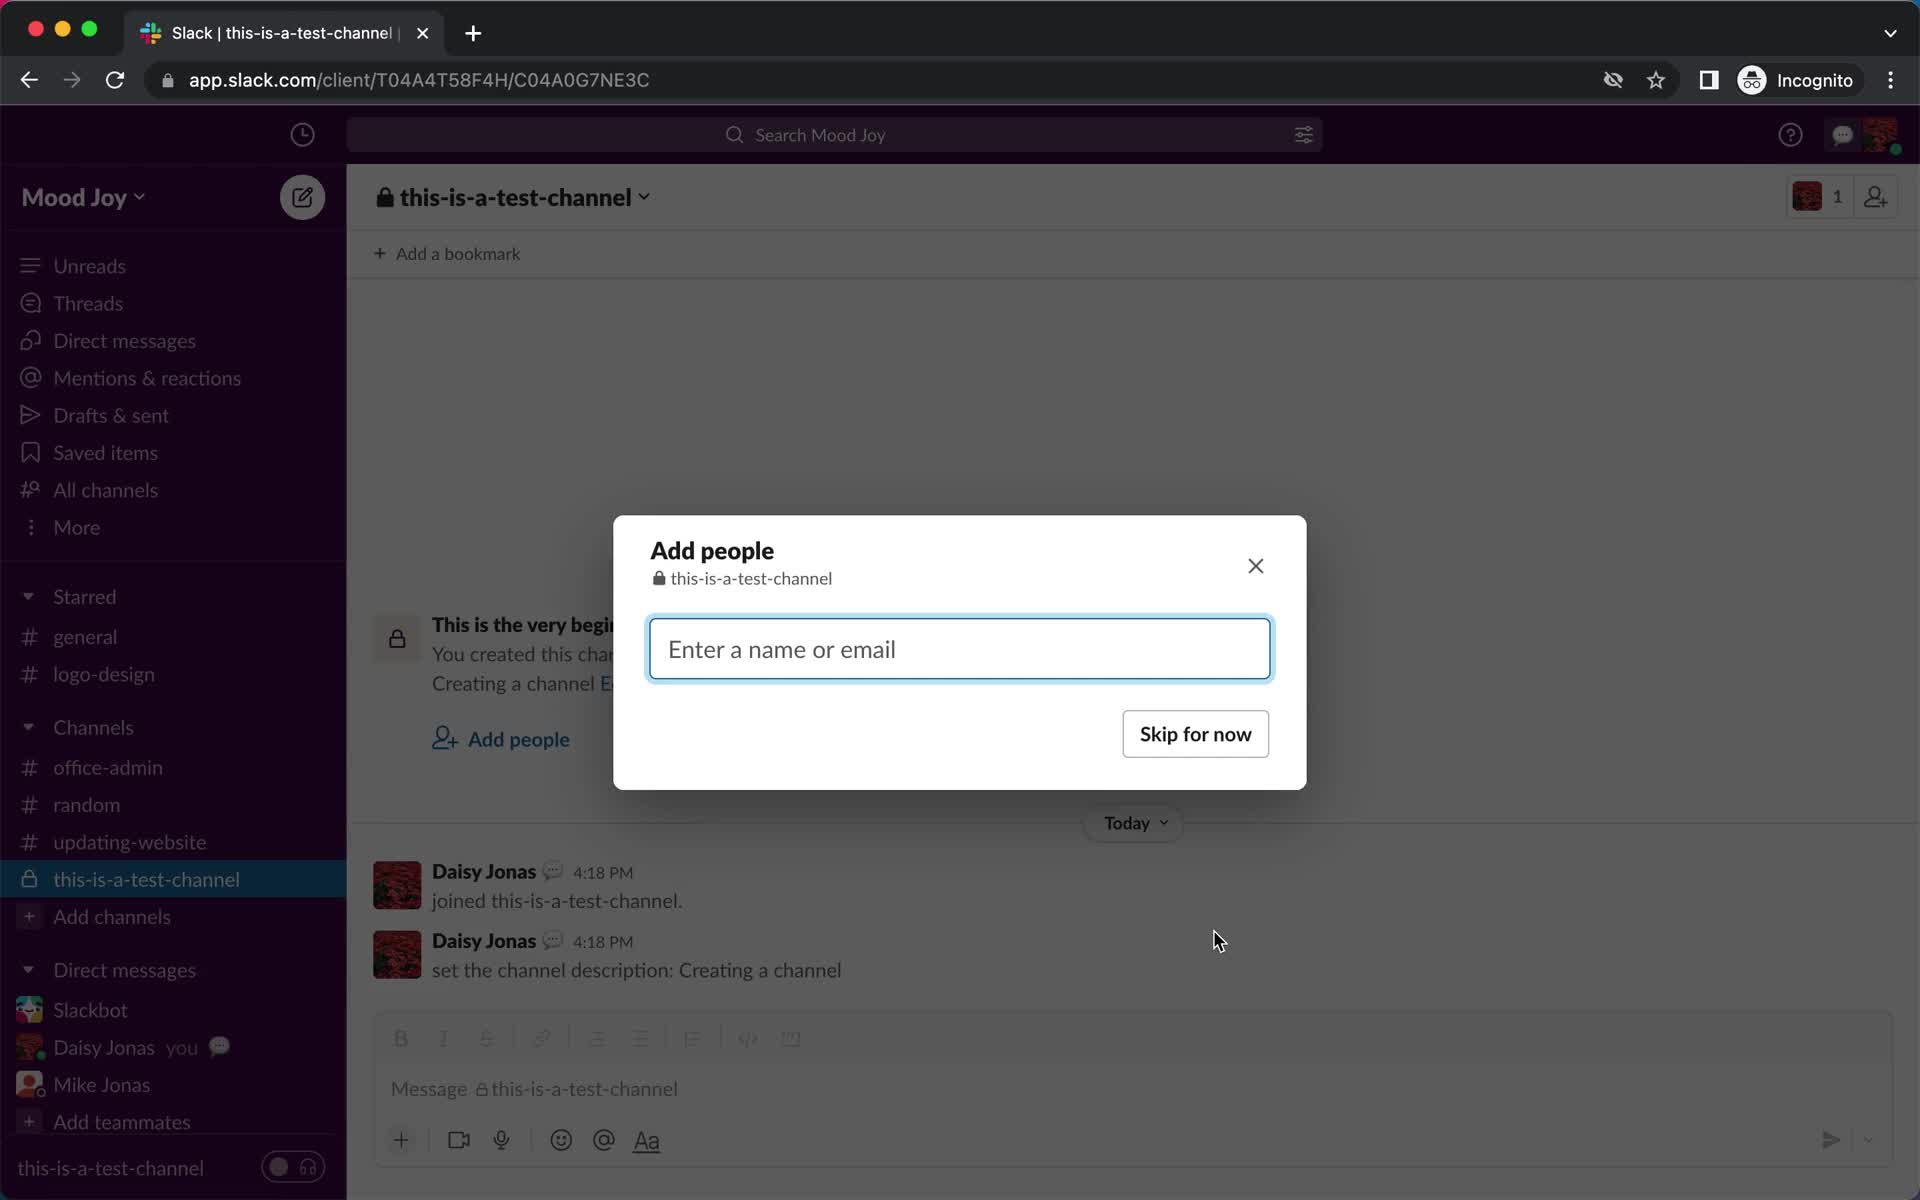Image resolution: width=1920 pixels, height=1200 pixels.
Task: Expand the Channels section in sidebar
Action: (28, 727)
